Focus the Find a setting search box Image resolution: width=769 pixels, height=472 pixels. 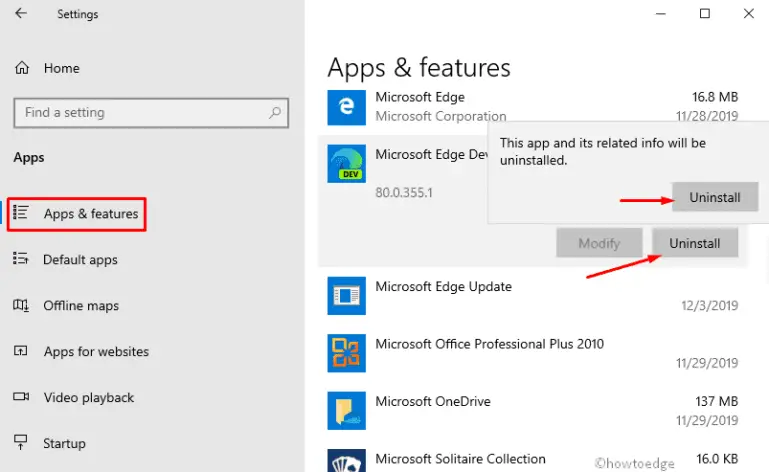click(151, 113)
